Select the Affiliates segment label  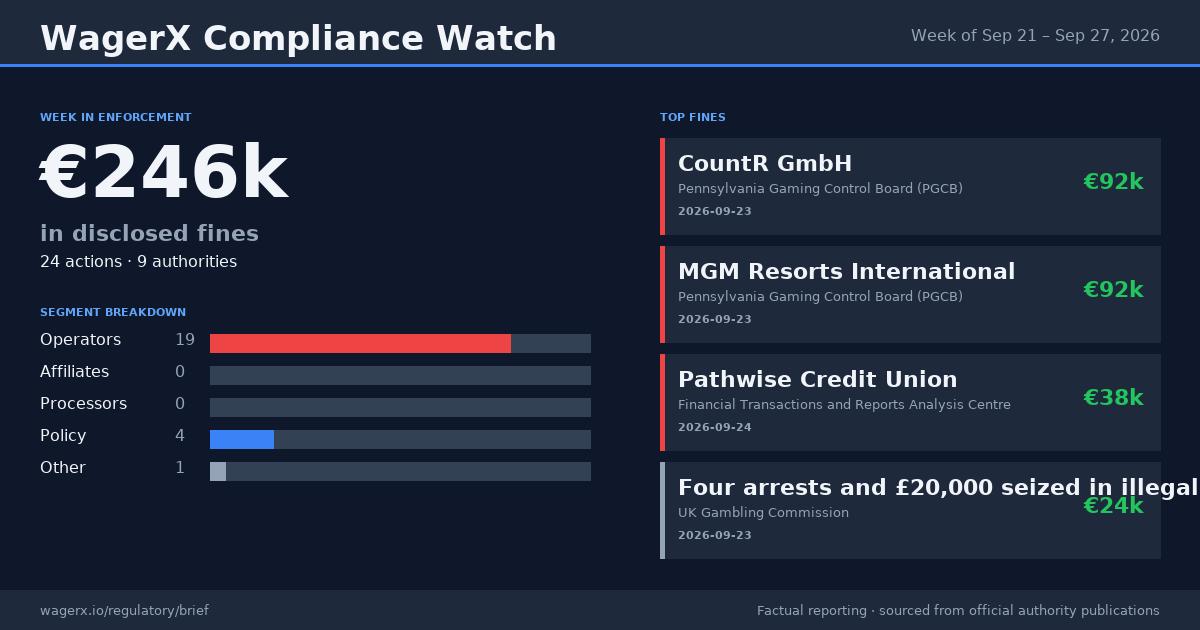coord(75,372)
